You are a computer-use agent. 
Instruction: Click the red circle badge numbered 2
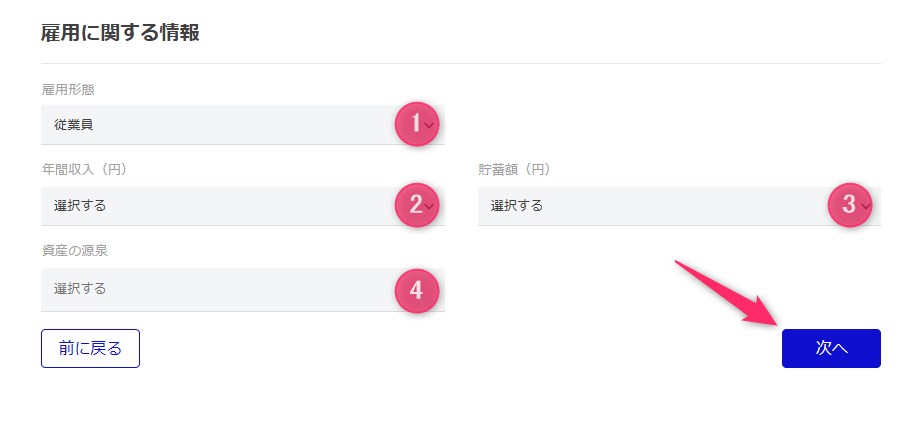coord(415,205)
